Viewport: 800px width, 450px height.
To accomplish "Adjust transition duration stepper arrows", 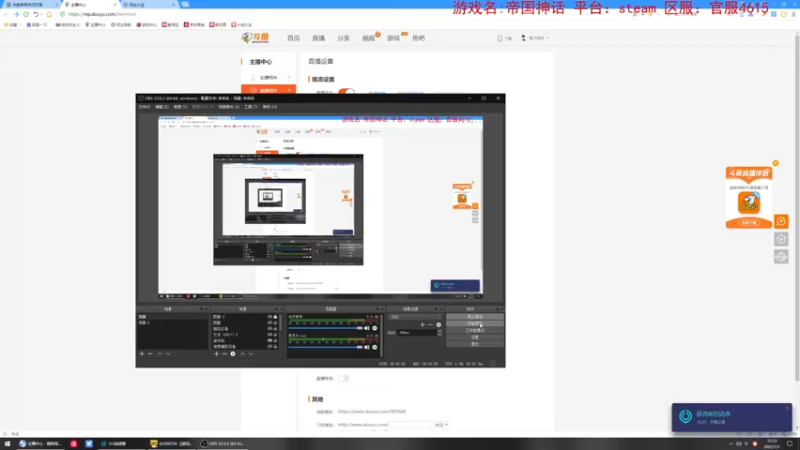I will coord(440,332).
